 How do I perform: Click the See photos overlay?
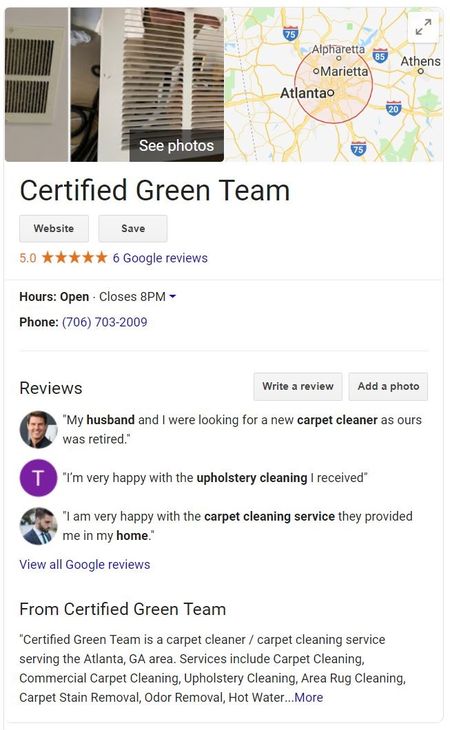click(176, 146)
